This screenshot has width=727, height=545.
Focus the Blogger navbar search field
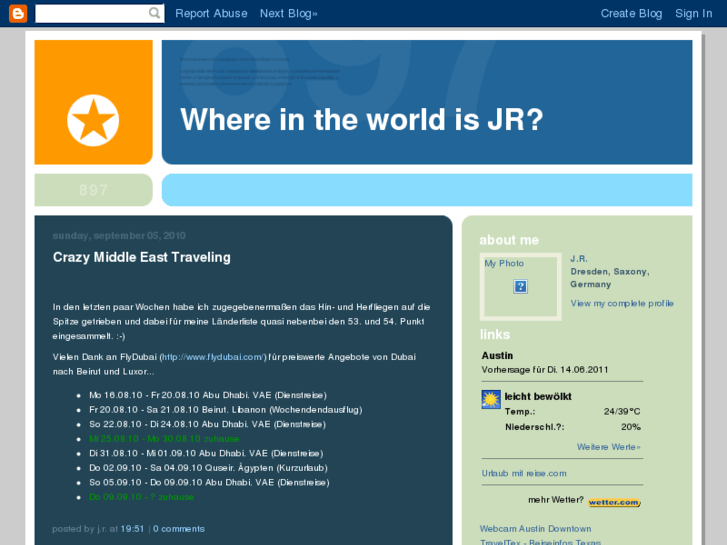100,13
